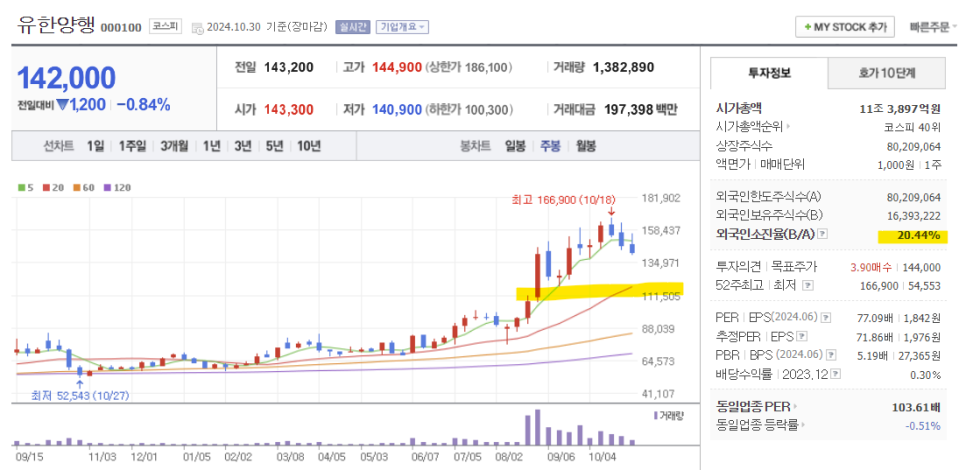The height and width of the screenshot is (470, 966).
Task: Select the 1년 line chart period
Action: (211, 146)
